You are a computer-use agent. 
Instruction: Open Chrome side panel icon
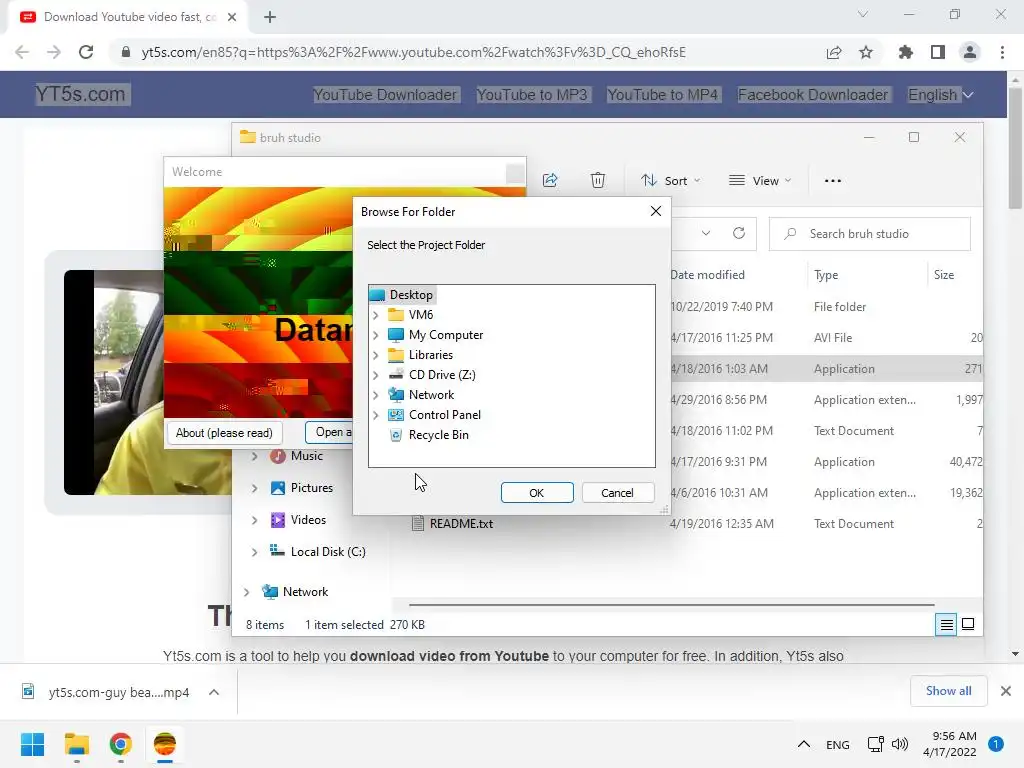938,52
